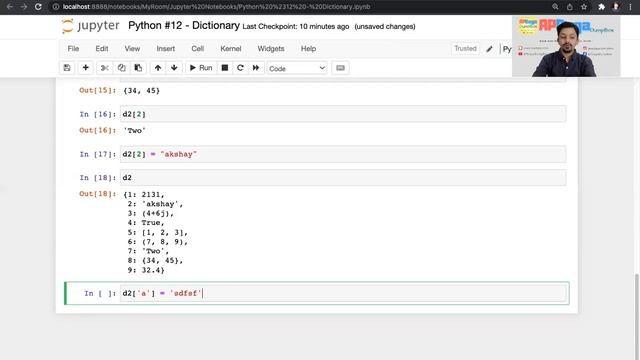Click browser forward arrow
This screenshot has height=360, width=640.
pos(24,7)
